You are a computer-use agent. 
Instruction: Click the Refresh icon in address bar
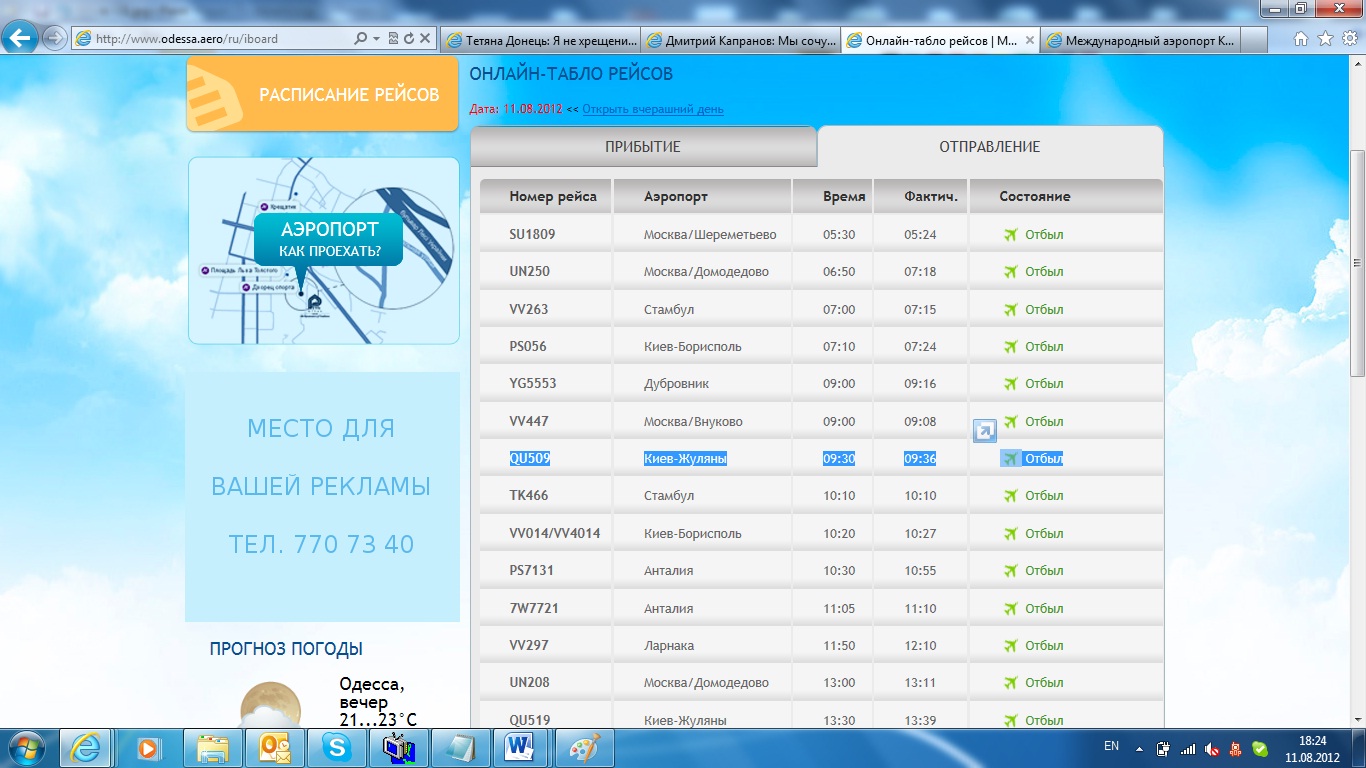coord(409,39)
